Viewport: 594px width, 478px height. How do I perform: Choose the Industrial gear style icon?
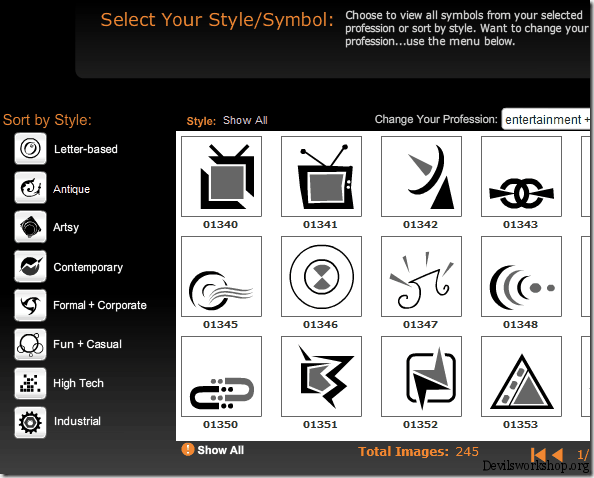click(30, 423)
